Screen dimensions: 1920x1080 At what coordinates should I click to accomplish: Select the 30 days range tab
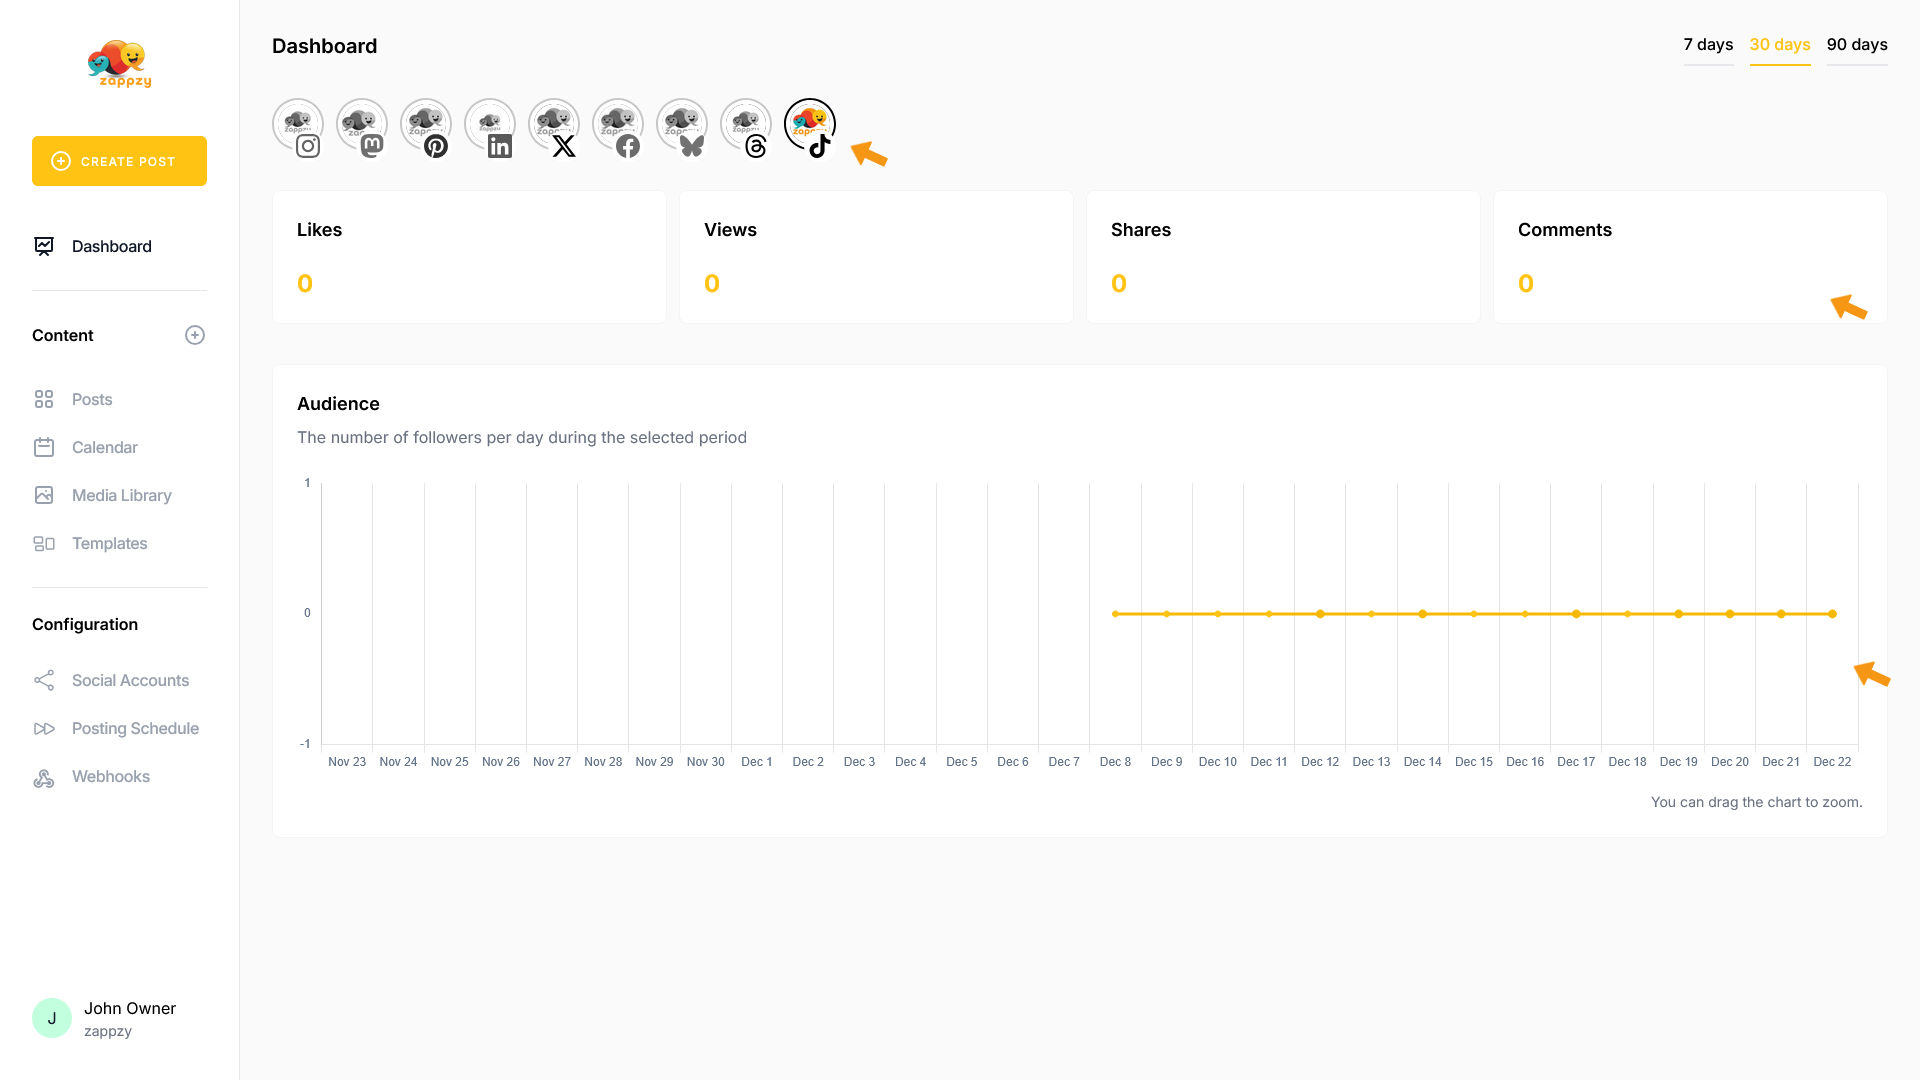pos(1780,45)
